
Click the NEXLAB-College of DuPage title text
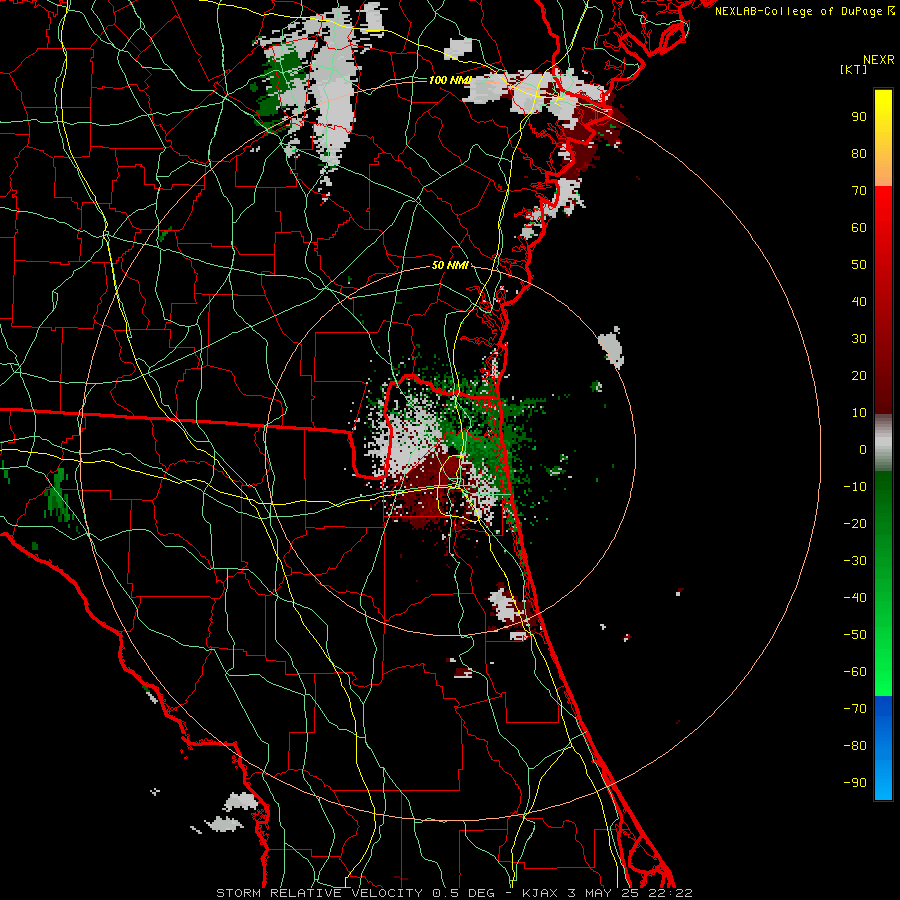pyautogui.click(x=799, y=11)
